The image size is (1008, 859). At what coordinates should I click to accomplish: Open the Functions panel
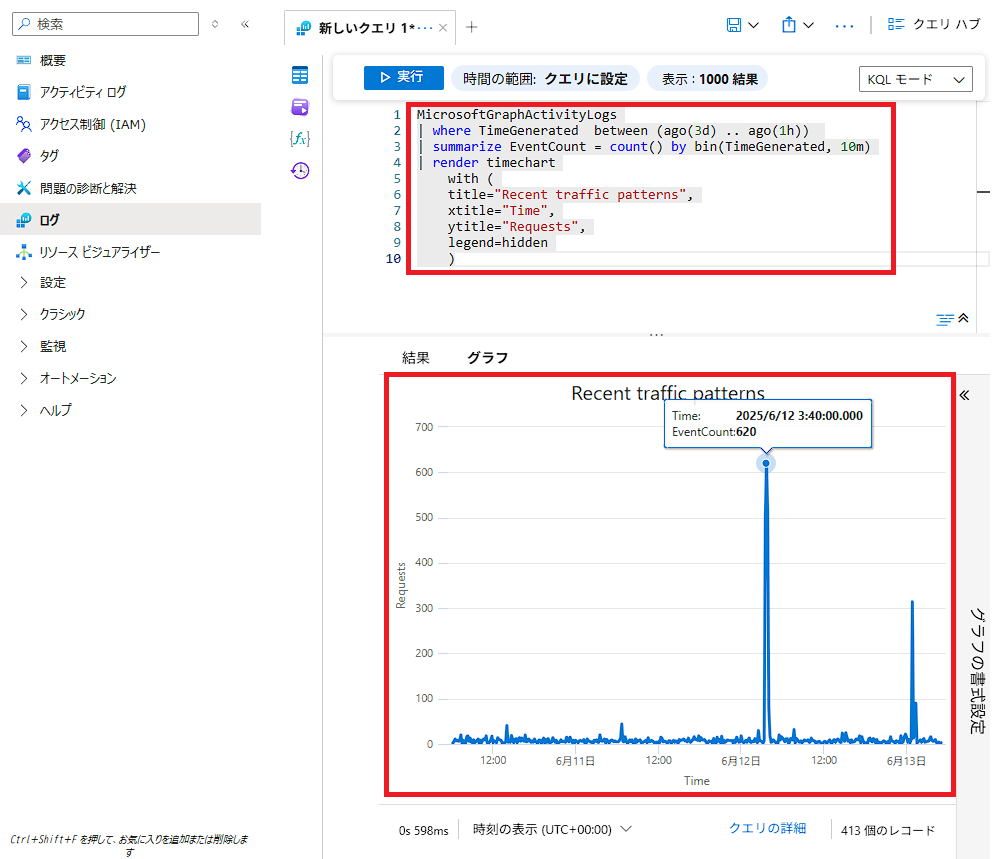(x=299, y=139)
